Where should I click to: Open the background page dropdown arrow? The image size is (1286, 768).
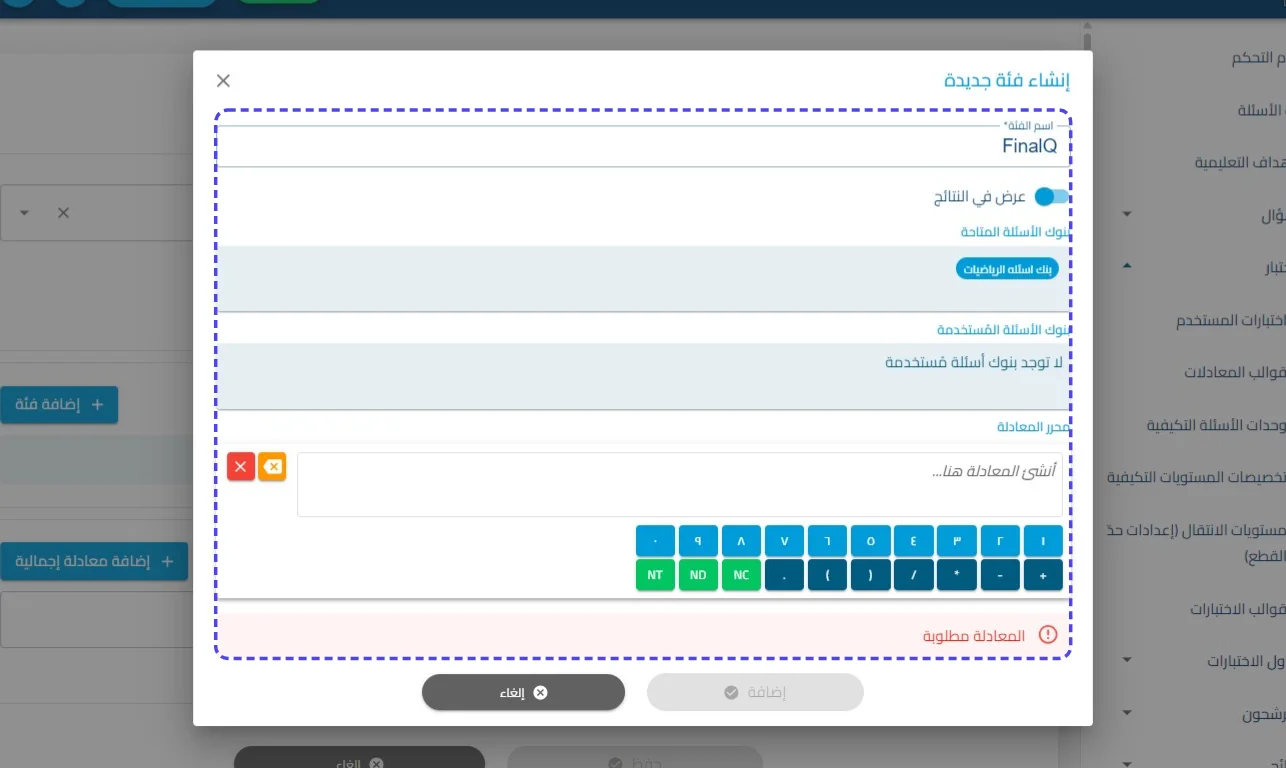click(x=25, y=213)
